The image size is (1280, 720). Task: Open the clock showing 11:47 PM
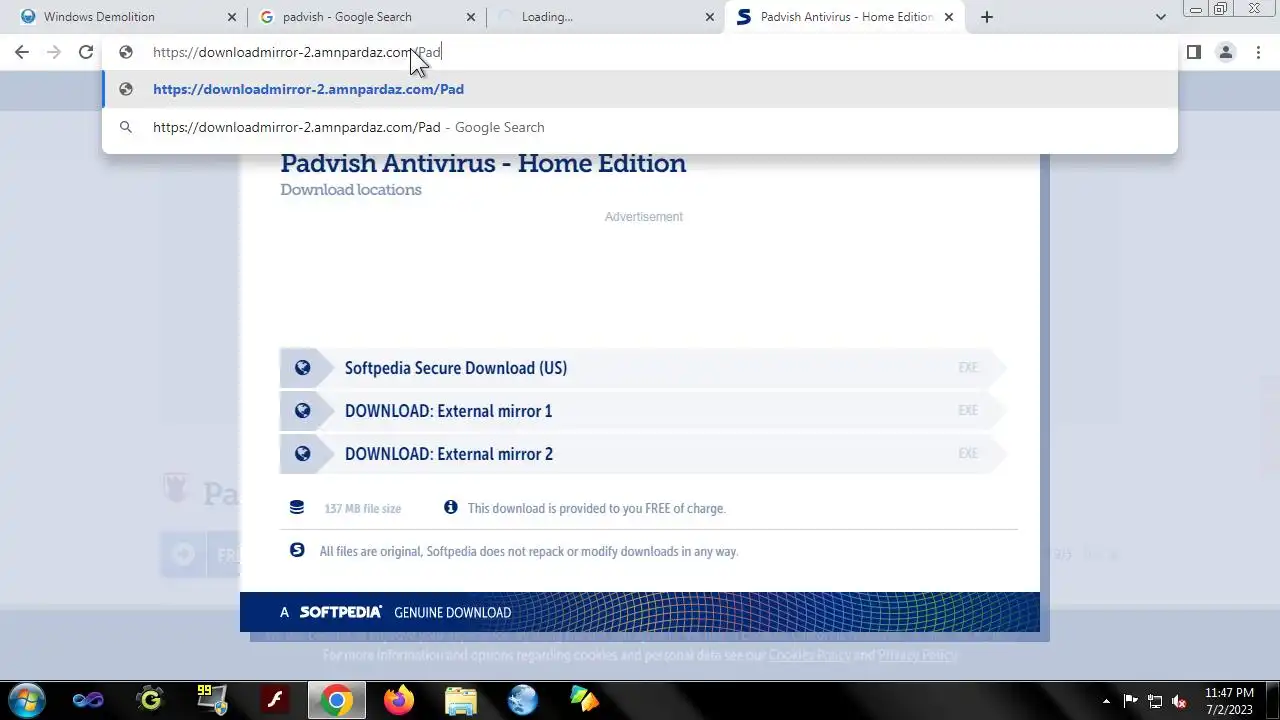point(1229,701)
